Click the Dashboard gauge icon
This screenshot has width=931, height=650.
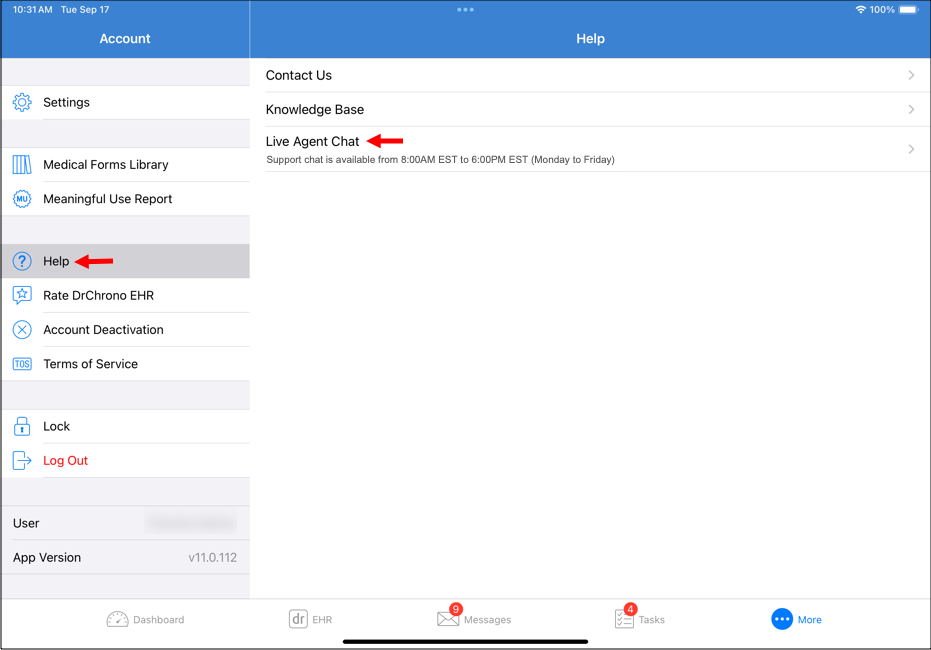point(117,619)
